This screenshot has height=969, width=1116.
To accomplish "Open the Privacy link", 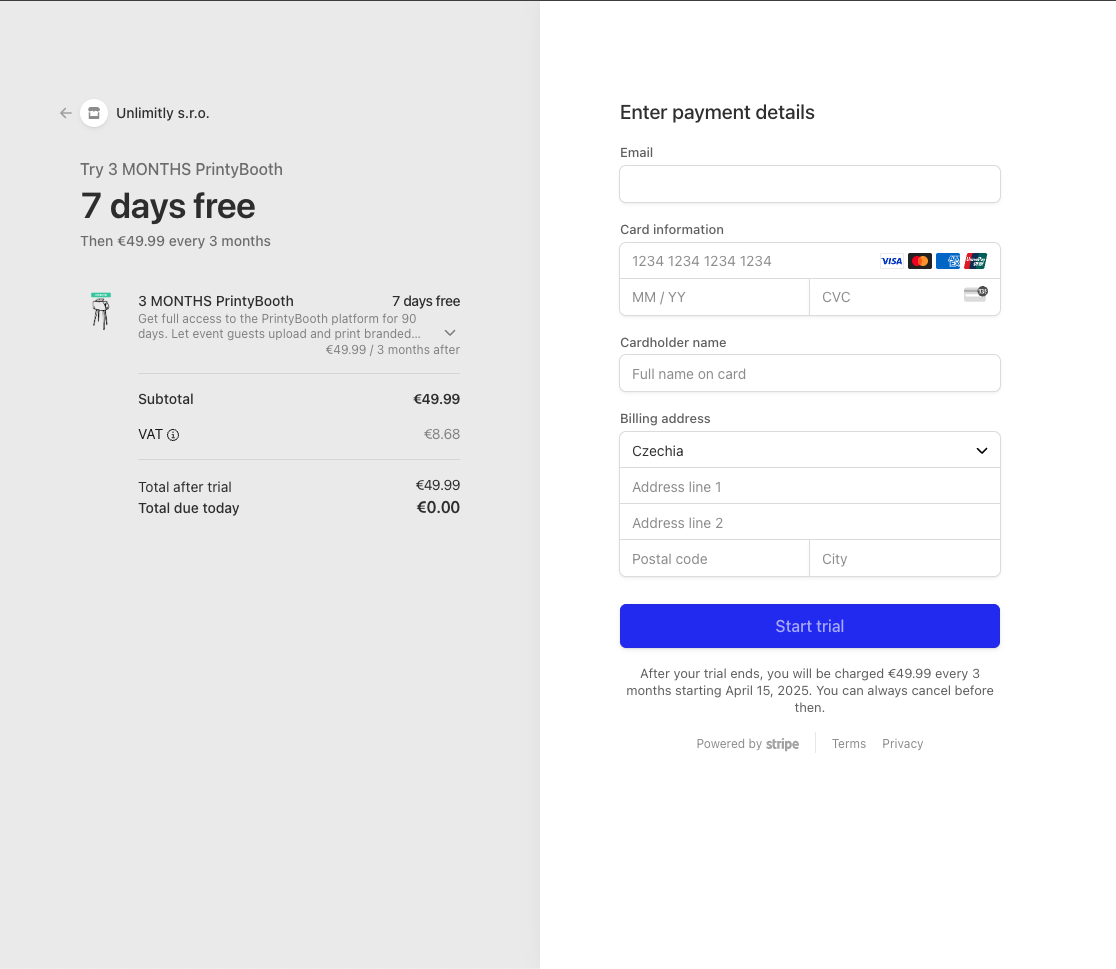I will click(x=902, y=744).
